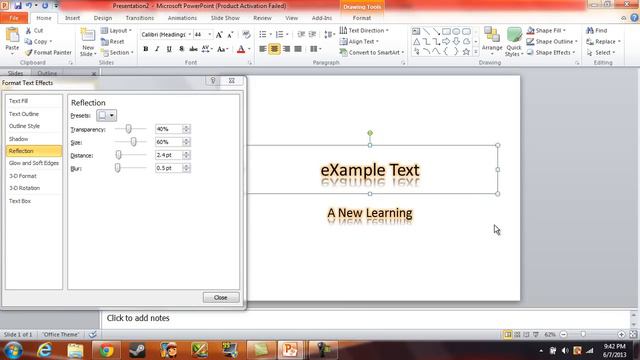The height and width of the screenshot is (360, 640).
Task: Expand the Text Direction menu
Action: pos(364,31)
